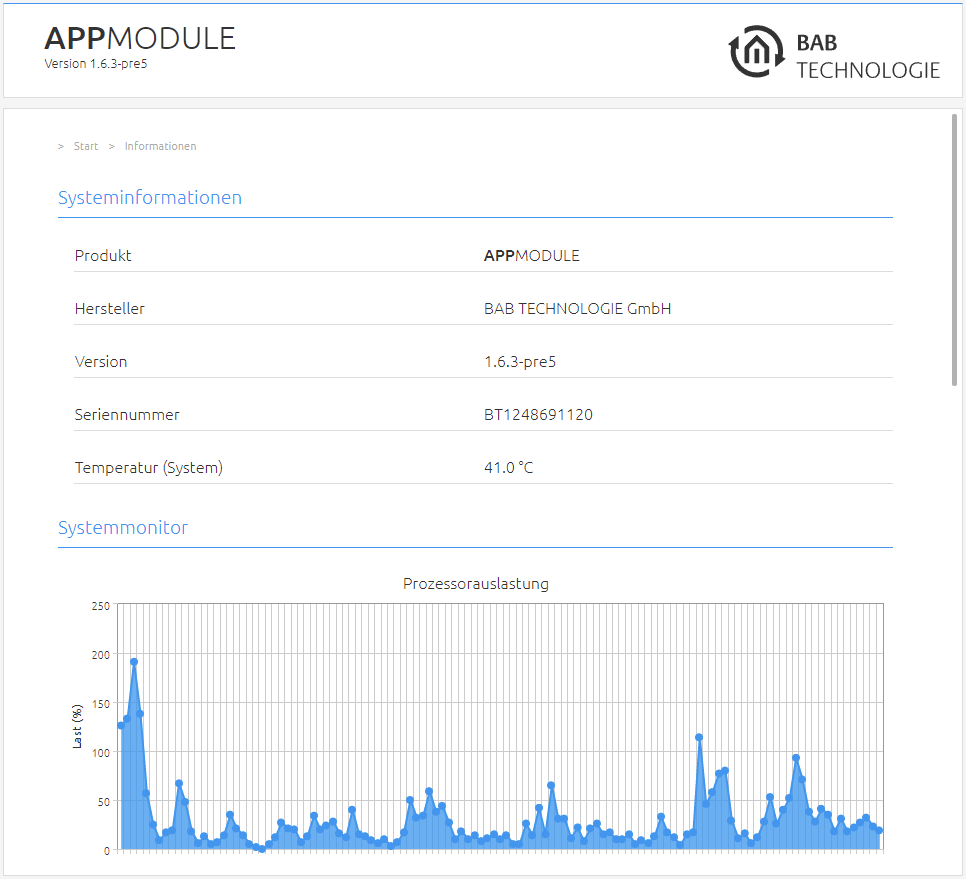Select the Produkt row label
The width and height of the screenshot is (966, 879).
103,256
